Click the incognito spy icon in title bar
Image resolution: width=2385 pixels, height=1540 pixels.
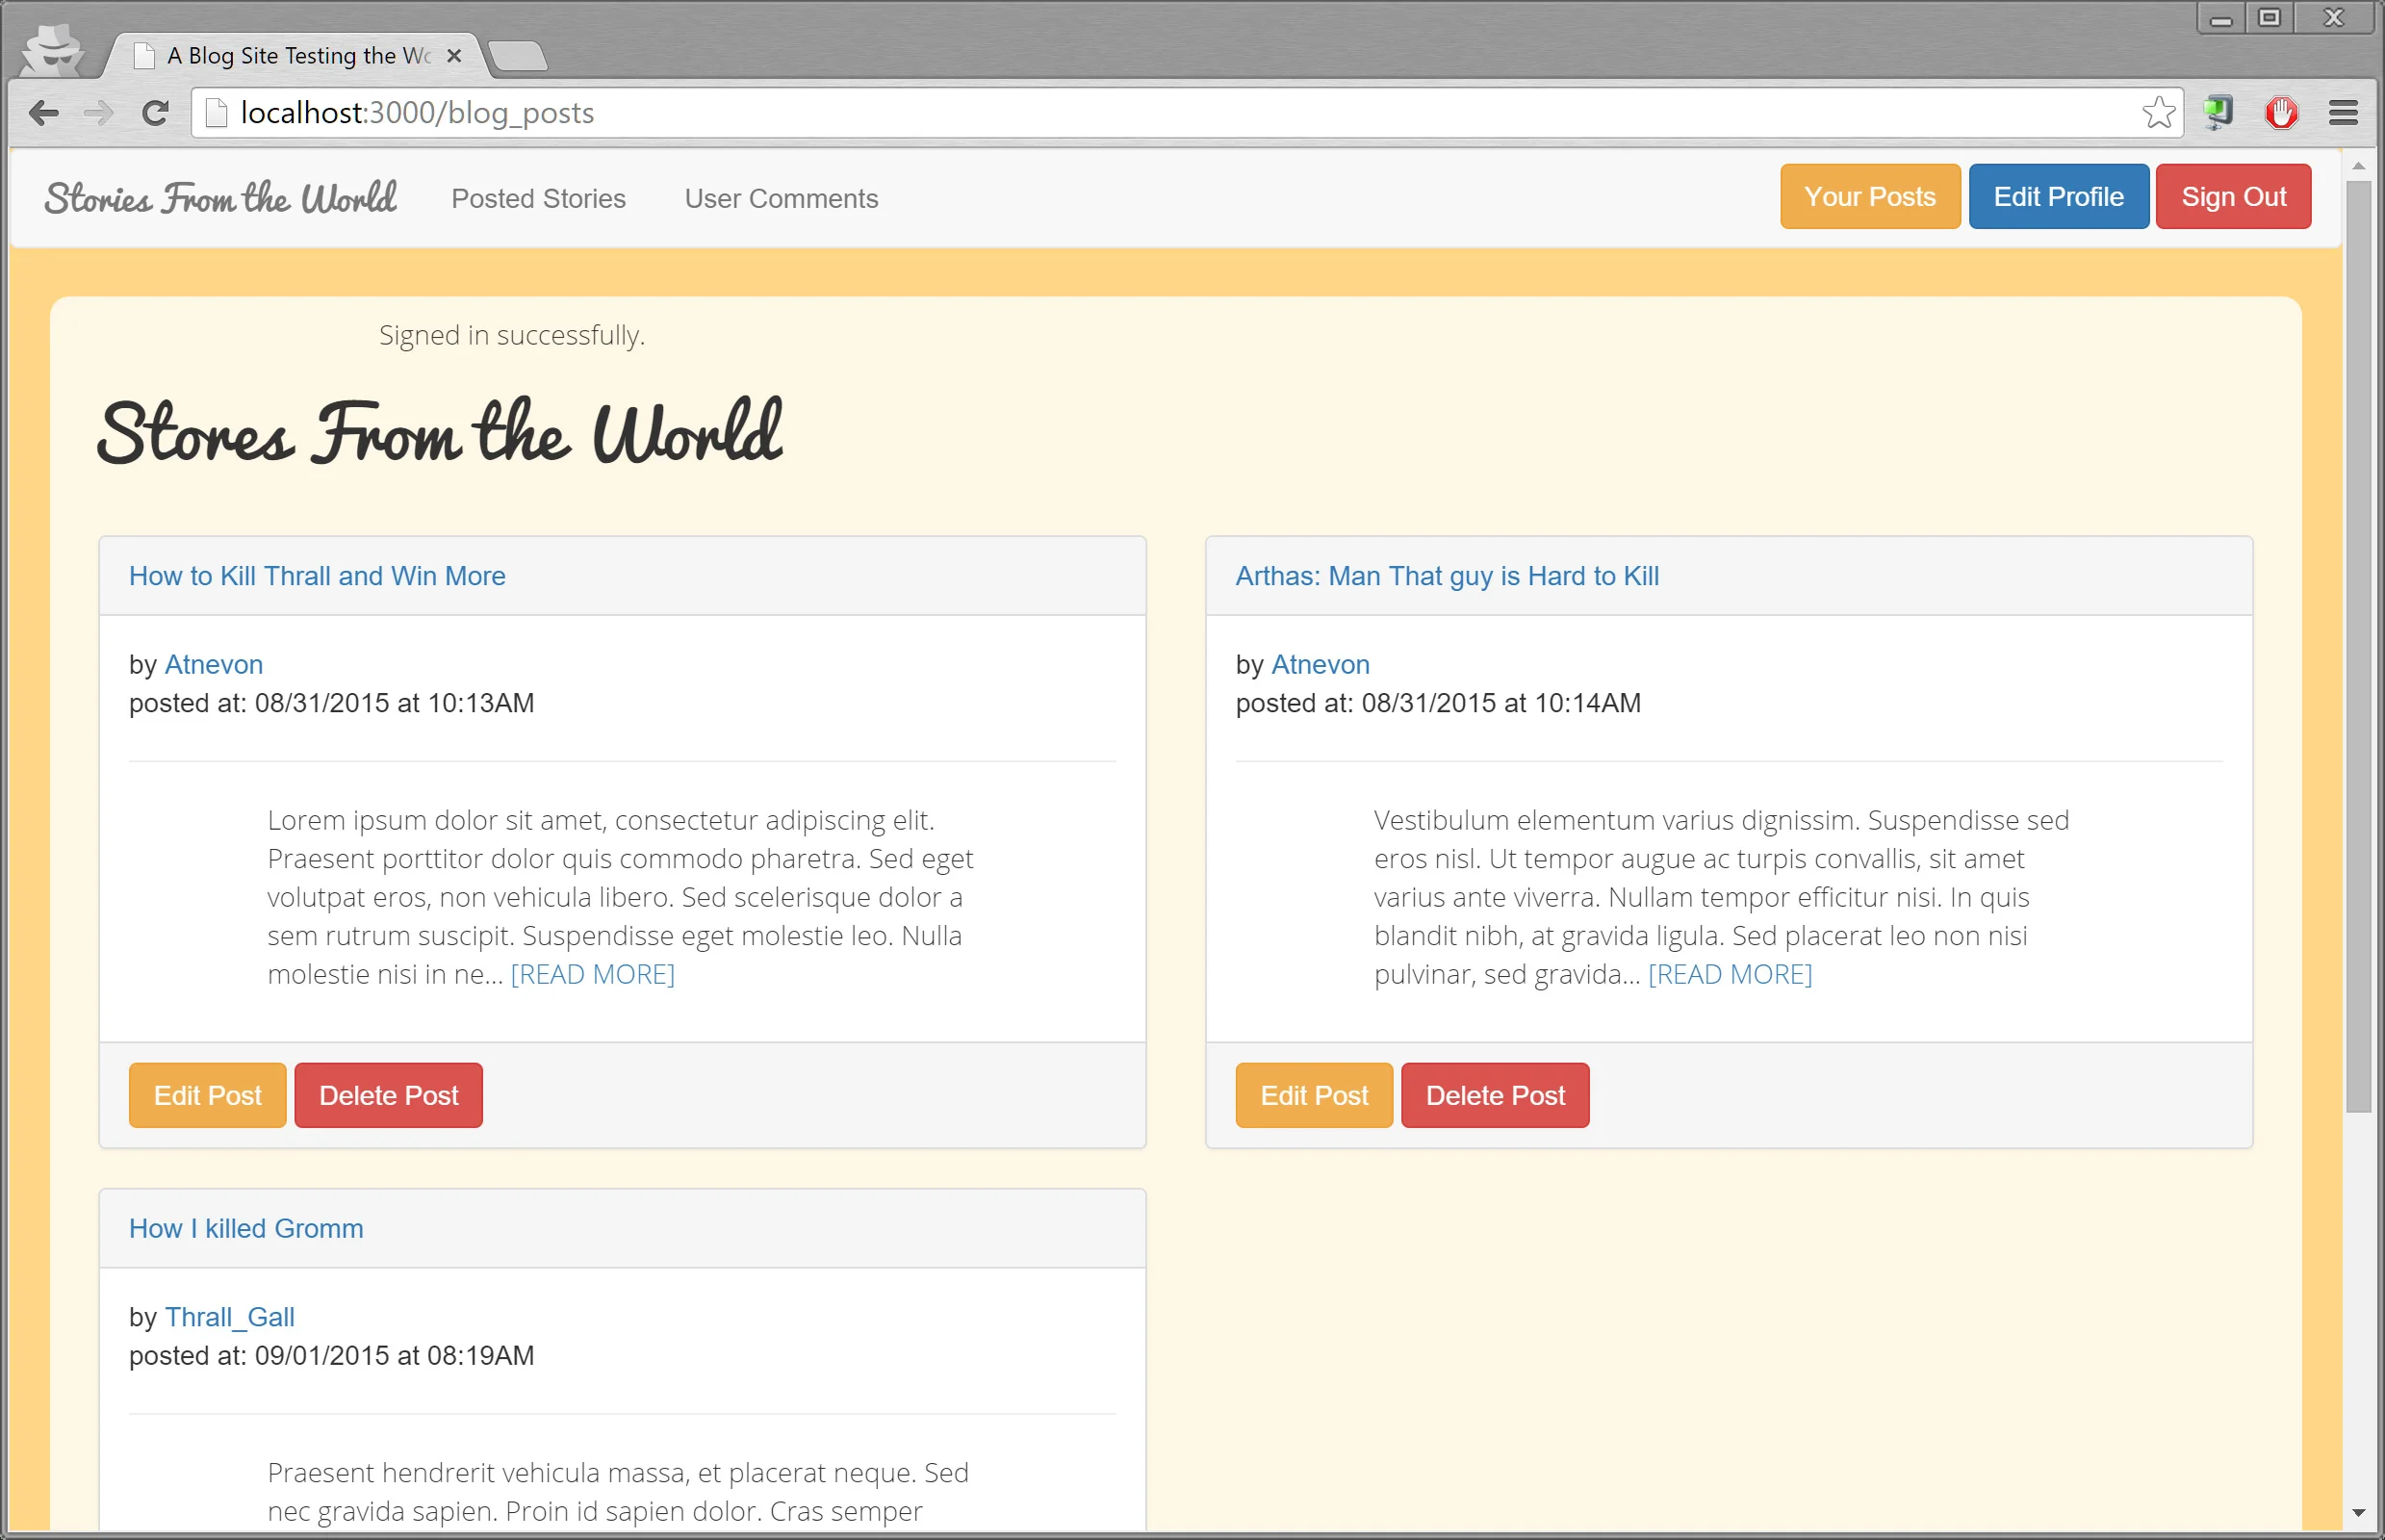(x=53, y=50)
